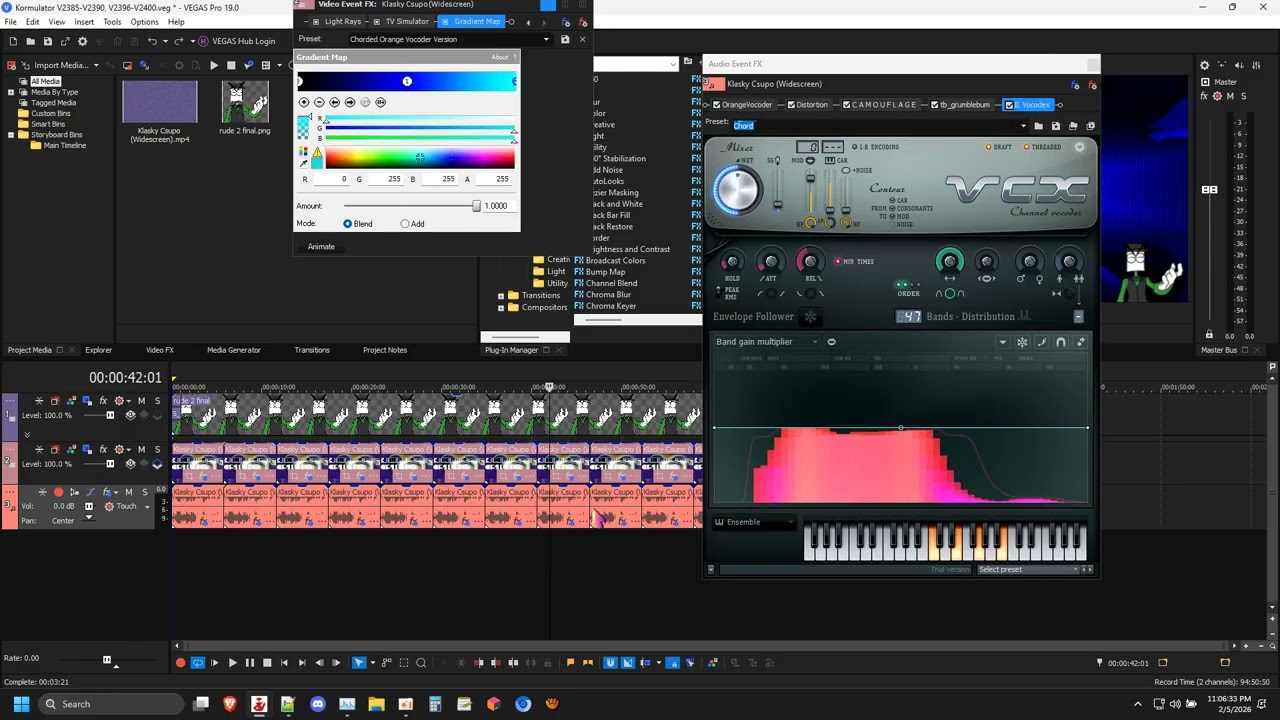Screen dimensions: 1280x720
Task: Click the Brave browser taskbar icon
Action: 230,704
